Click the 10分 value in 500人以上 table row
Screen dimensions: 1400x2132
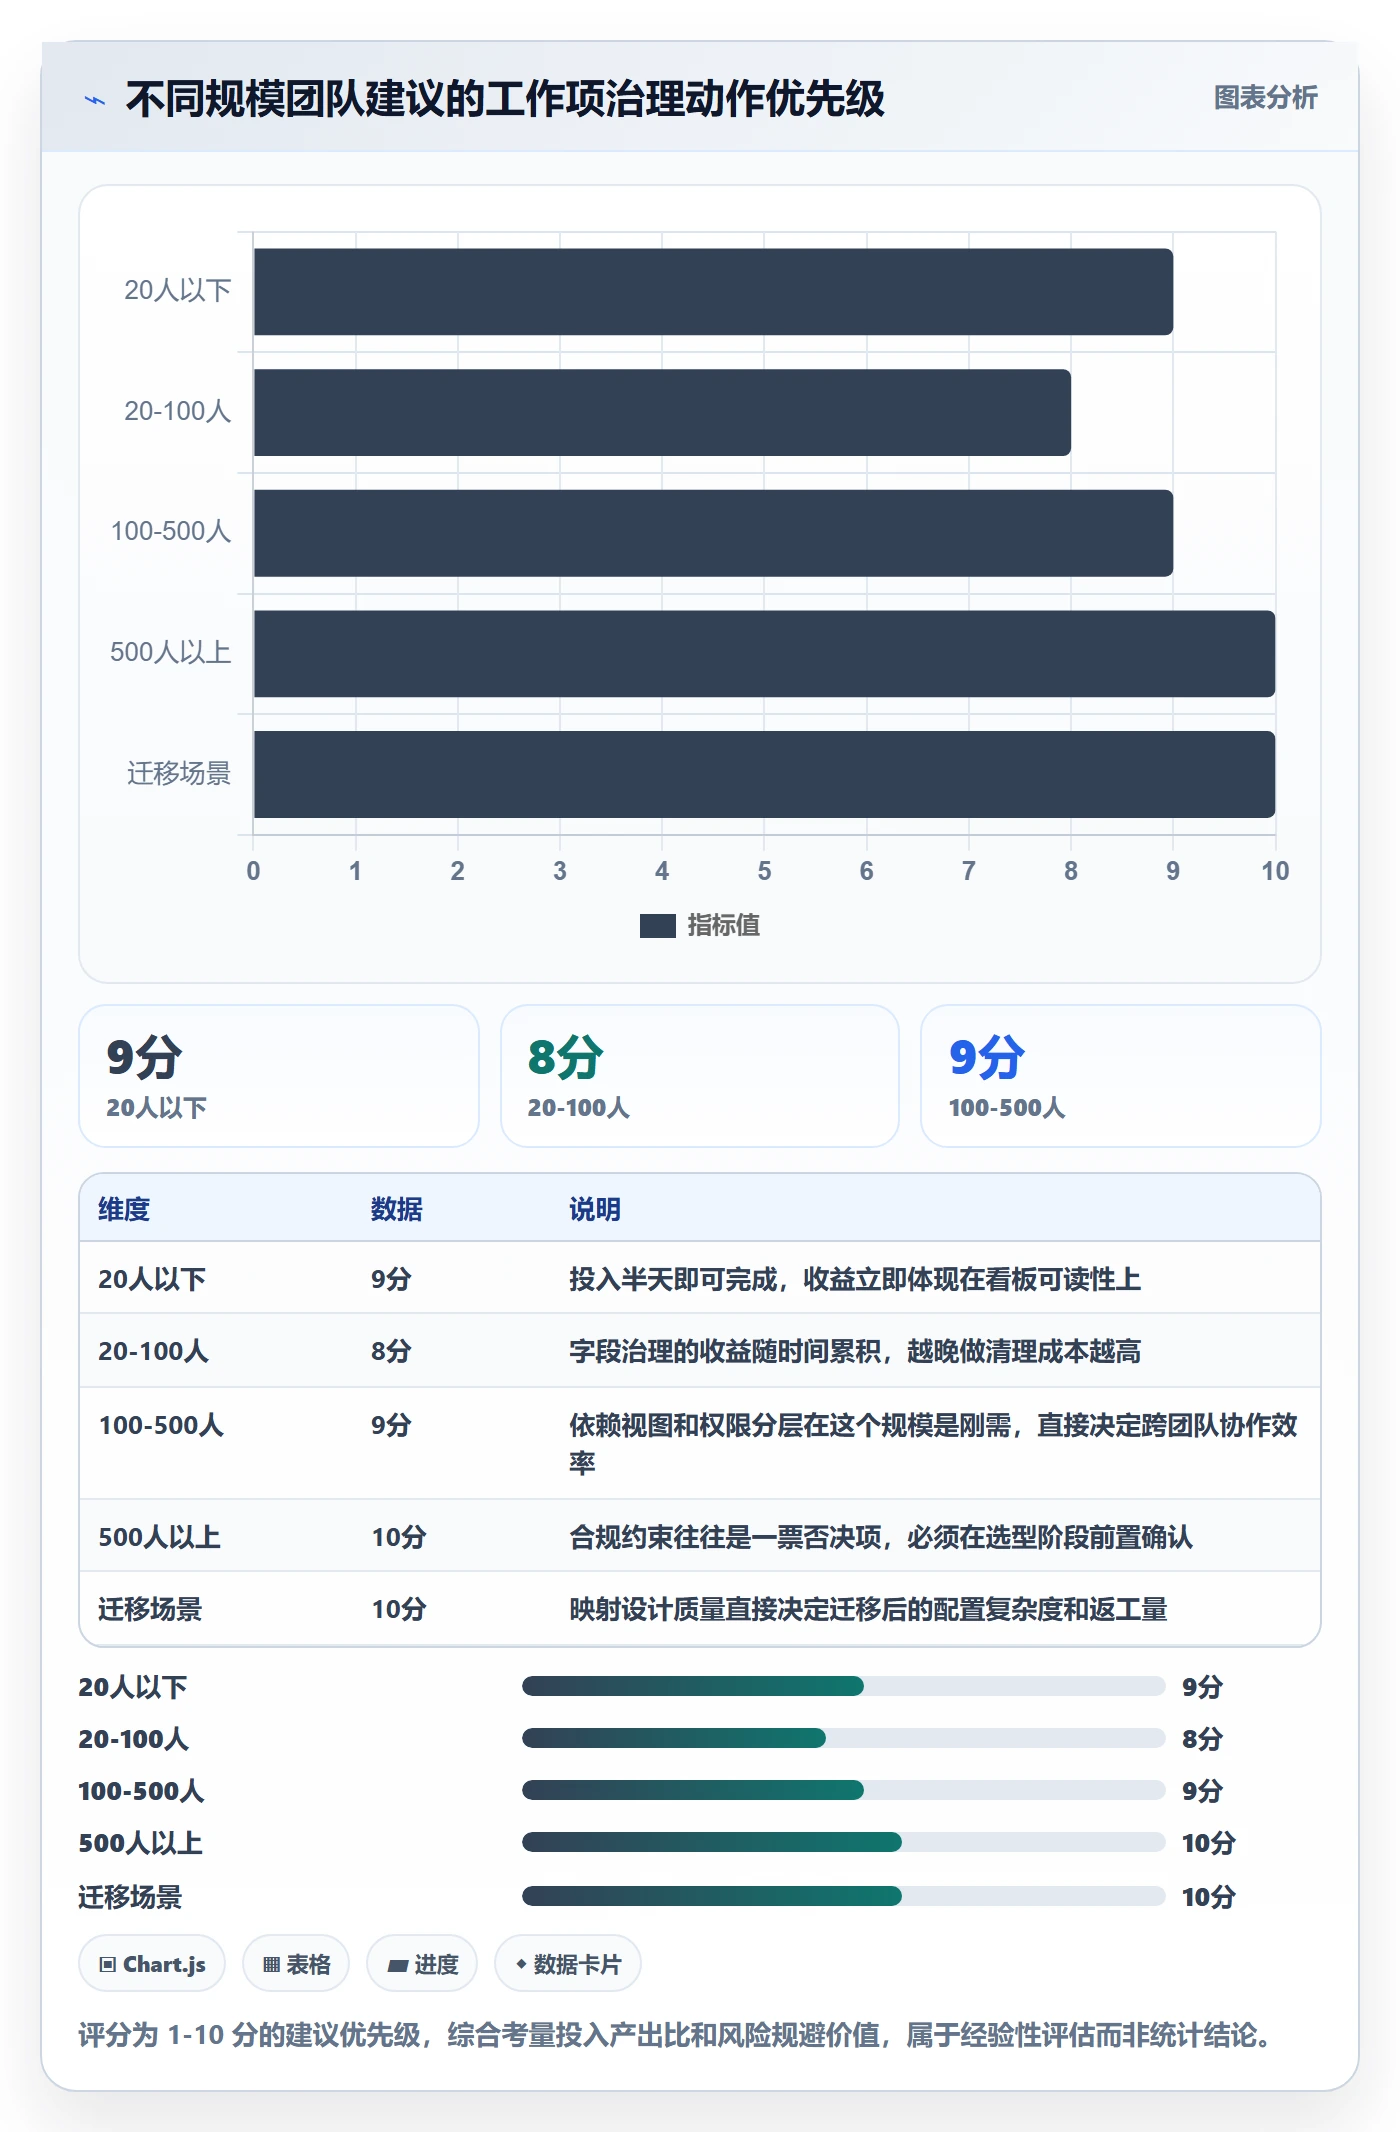pos(399,1537)
